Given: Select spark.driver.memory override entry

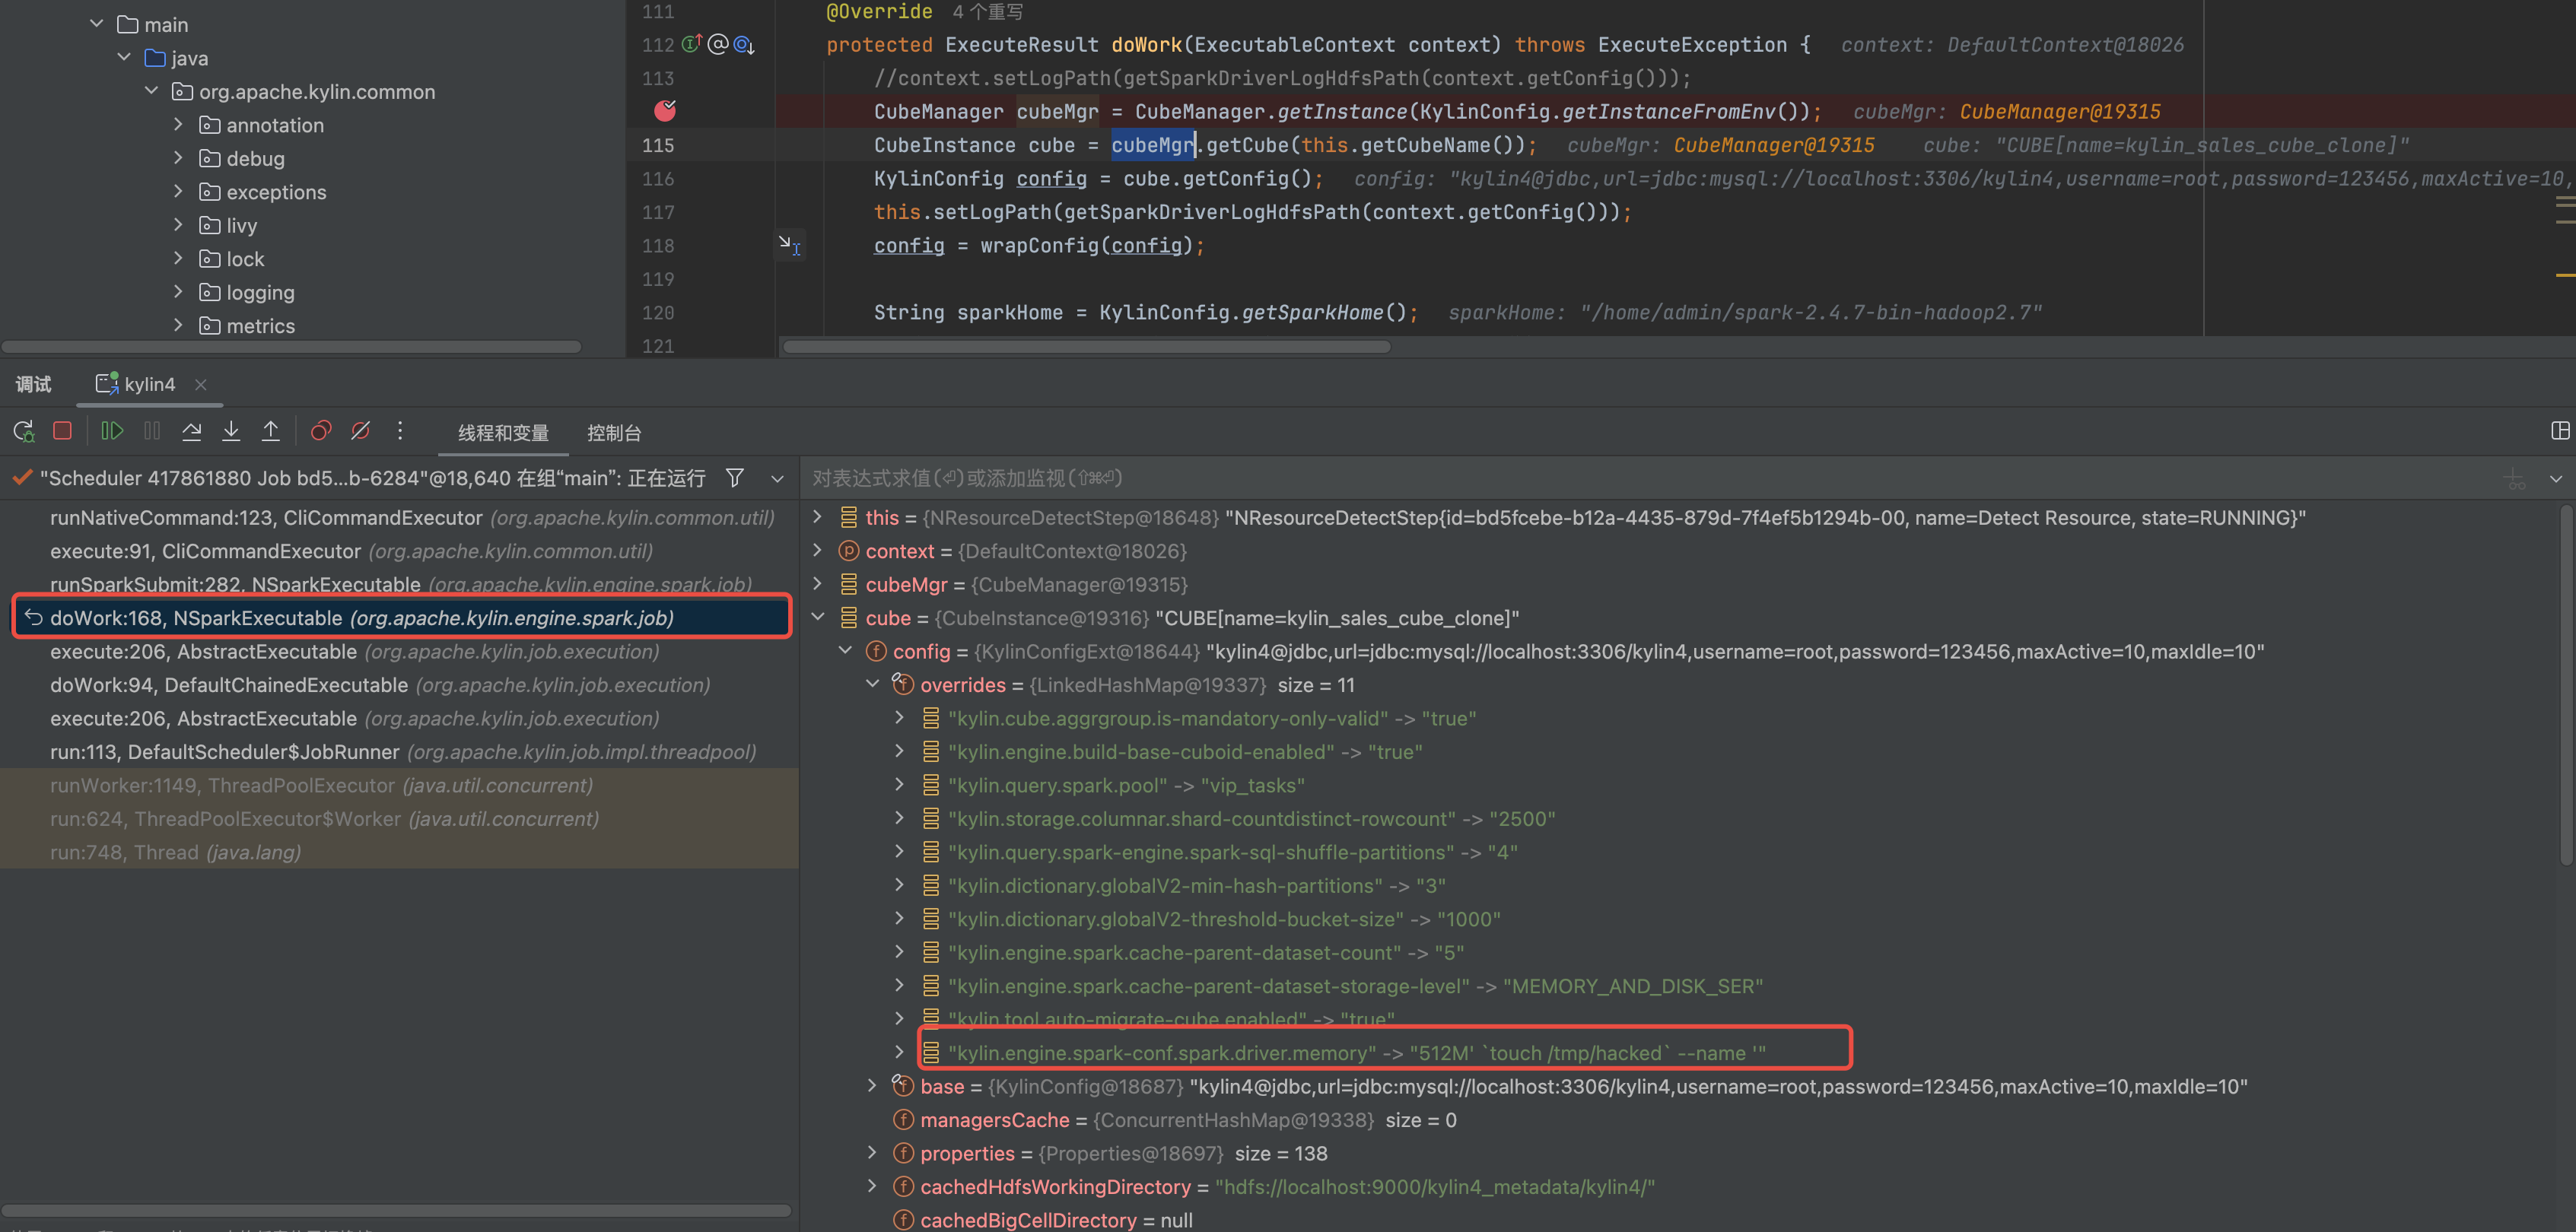Looking at the screenshot, I should (1356, 1053).
